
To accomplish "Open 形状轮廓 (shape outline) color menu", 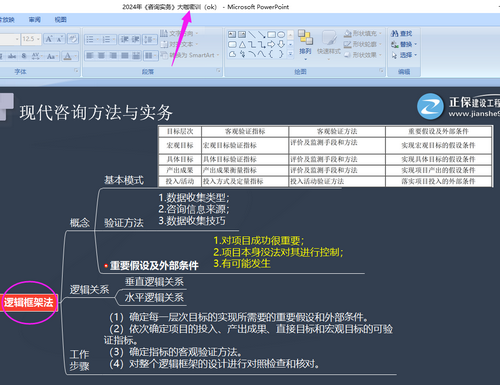I will click(x=363, y=44).
